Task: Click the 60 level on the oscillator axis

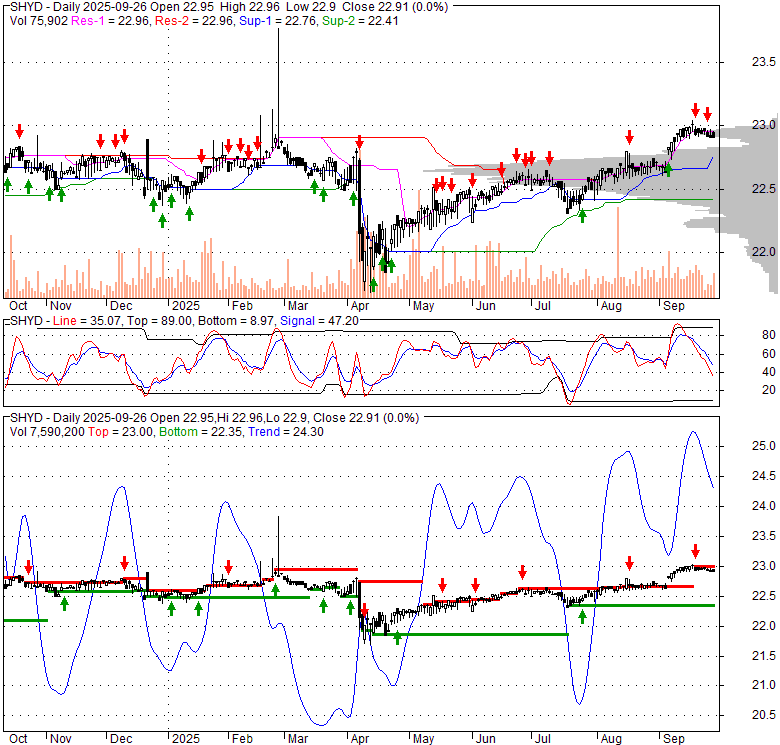Action: [769, 354]
